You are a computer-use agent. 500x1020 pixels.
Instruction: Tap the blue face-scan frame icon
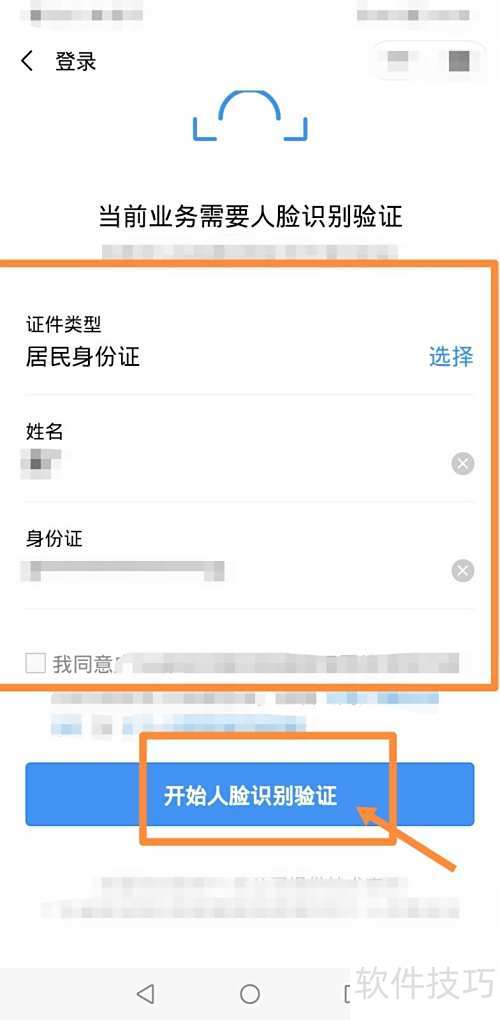250,116
